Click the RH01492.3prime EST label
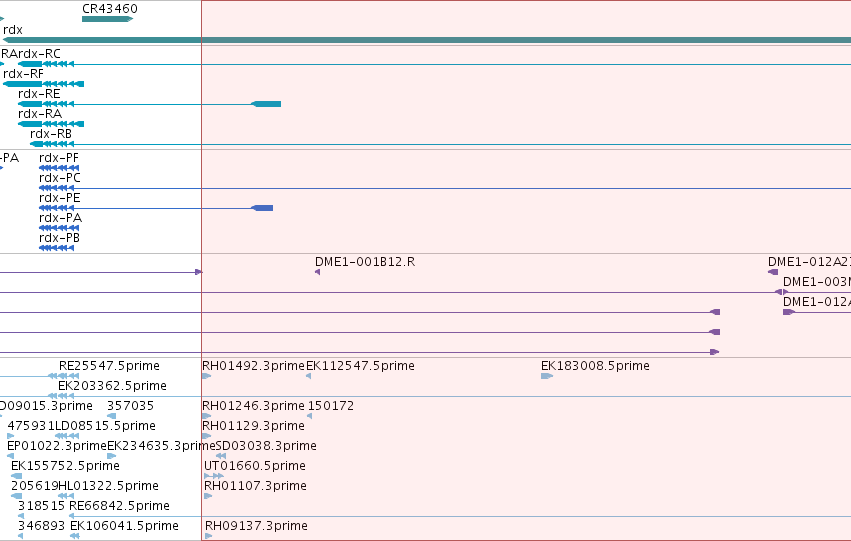Image resolution: width=851 pixels, height=541 pixels. [253, 366]
